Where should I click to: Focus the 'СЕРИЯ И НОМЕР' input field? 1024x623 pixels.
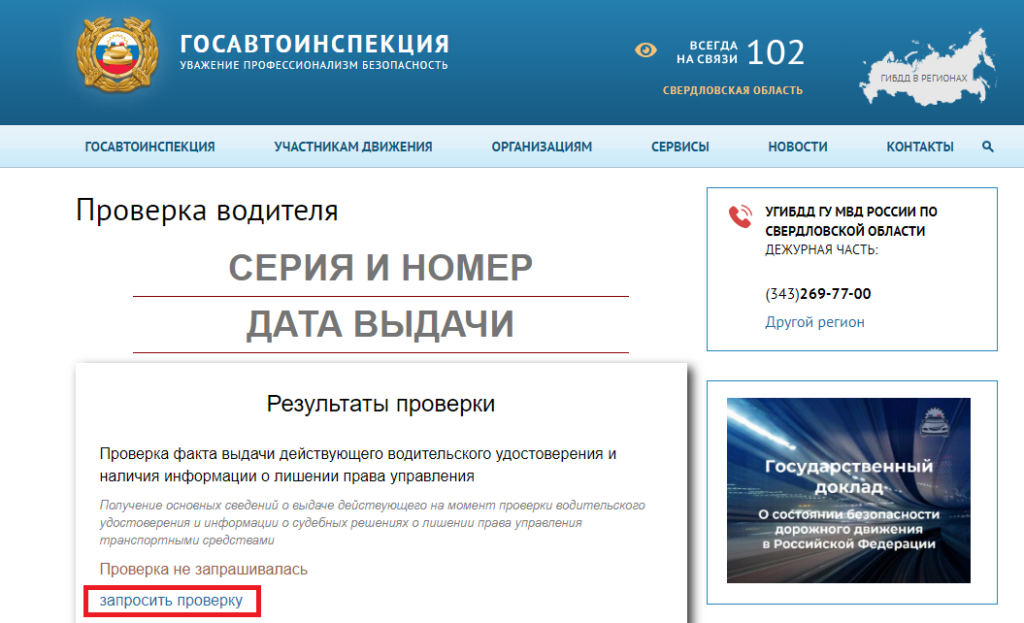pos(380,269)
